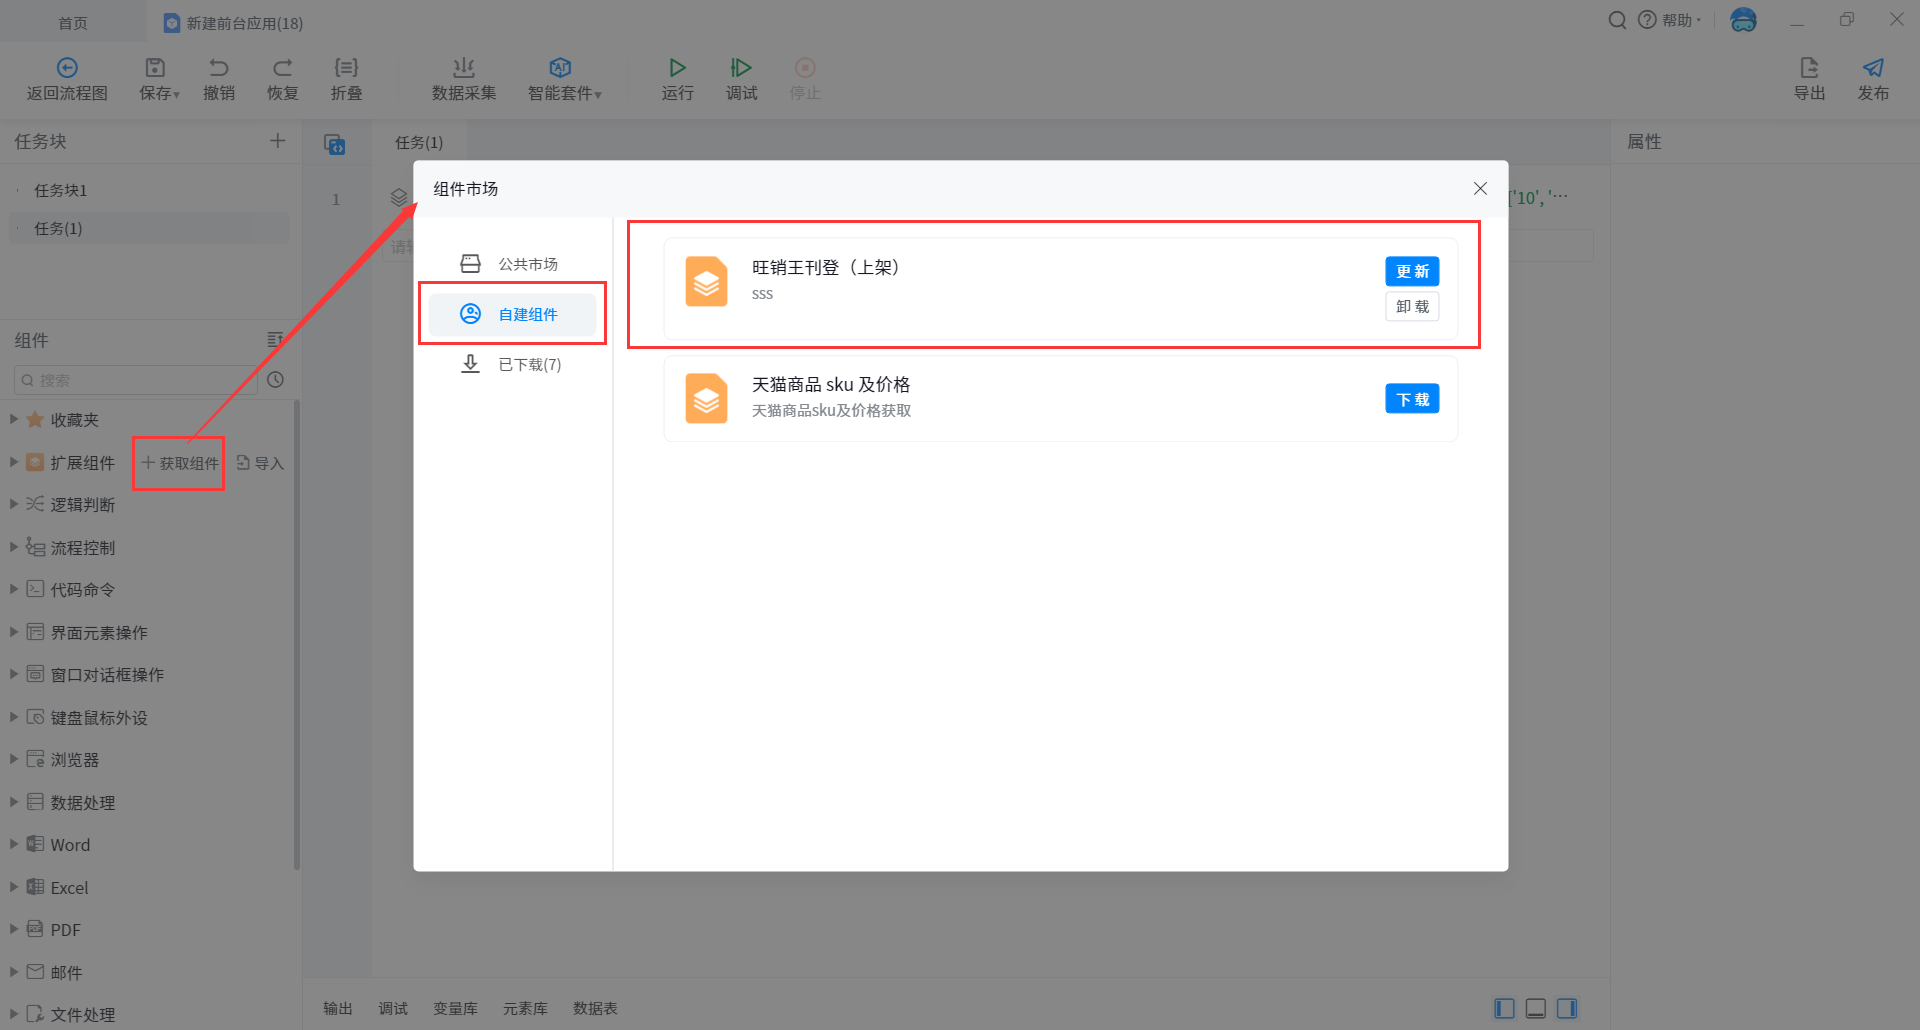Click the Undo (撤销) icon
This screenshot has width=1920, height=1030.
(x=219, y=68)
